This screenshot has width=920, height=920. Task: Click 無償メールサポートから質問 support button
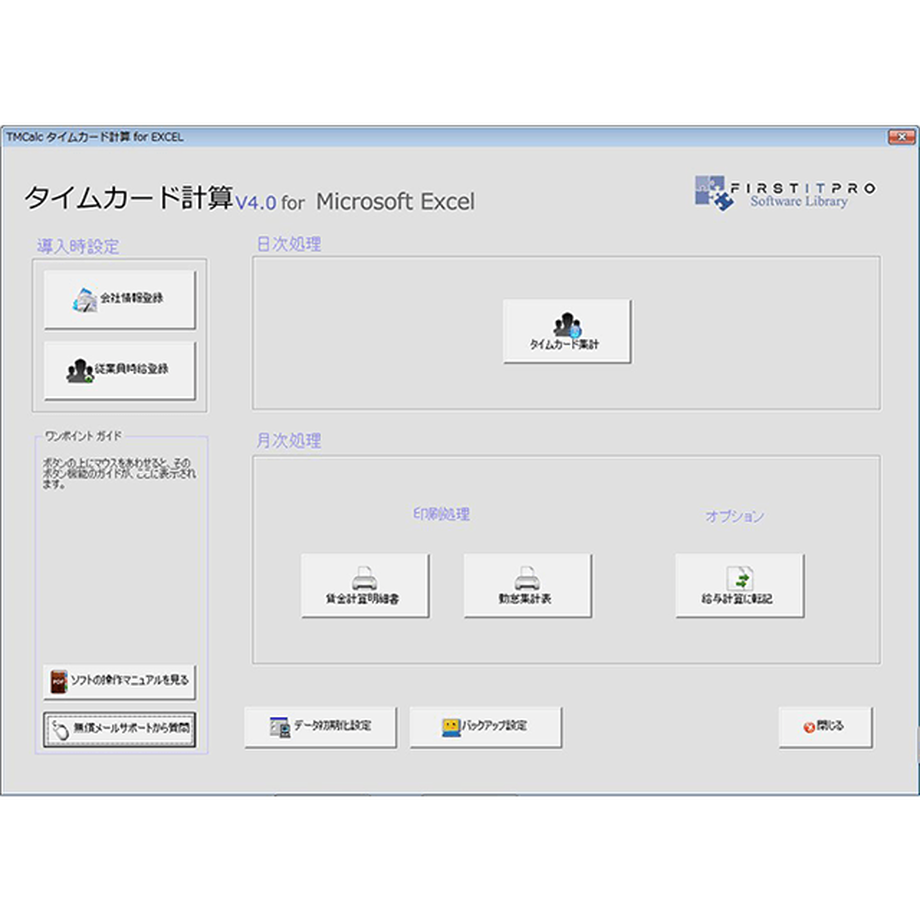click(x=120, y=729)
